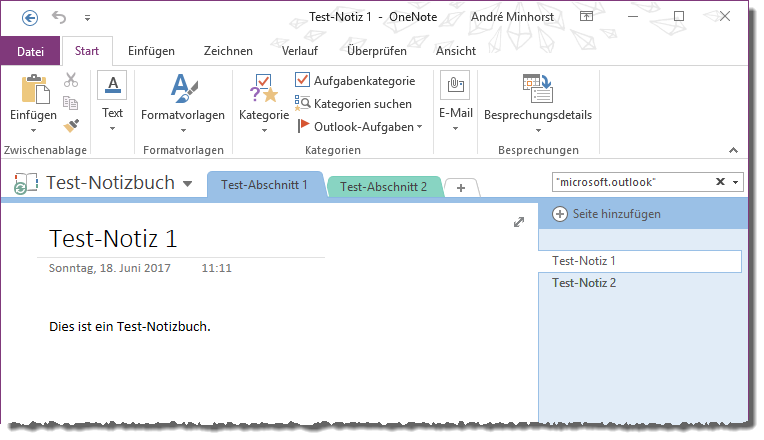
Task: Open the Überprüfen ribbon tab
Action: (377, 51)
